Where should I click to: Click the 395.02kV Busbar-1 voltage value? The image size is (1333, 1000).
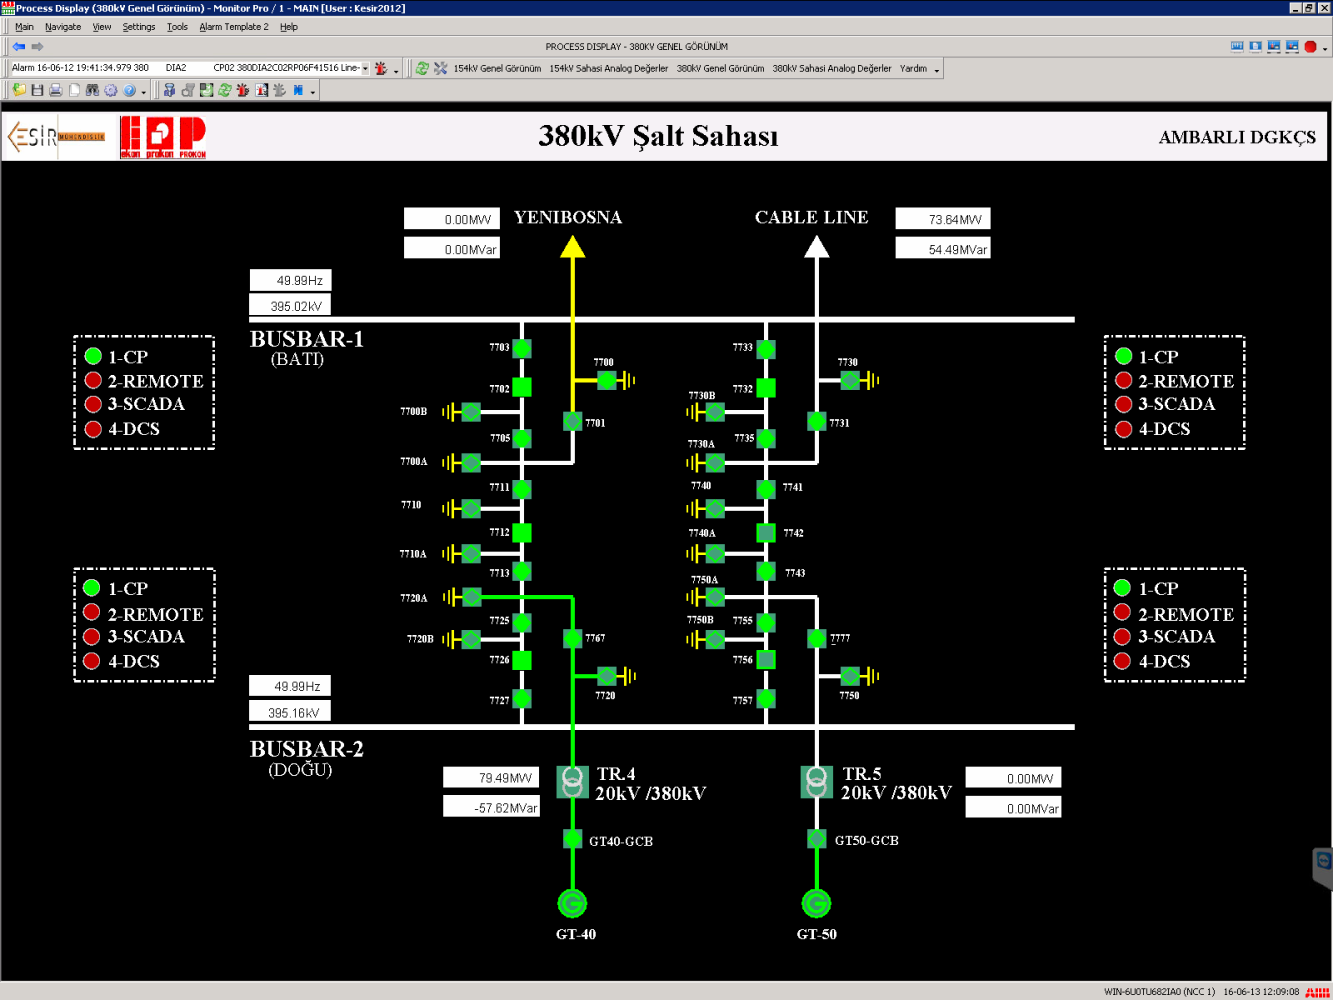(290, 306)
